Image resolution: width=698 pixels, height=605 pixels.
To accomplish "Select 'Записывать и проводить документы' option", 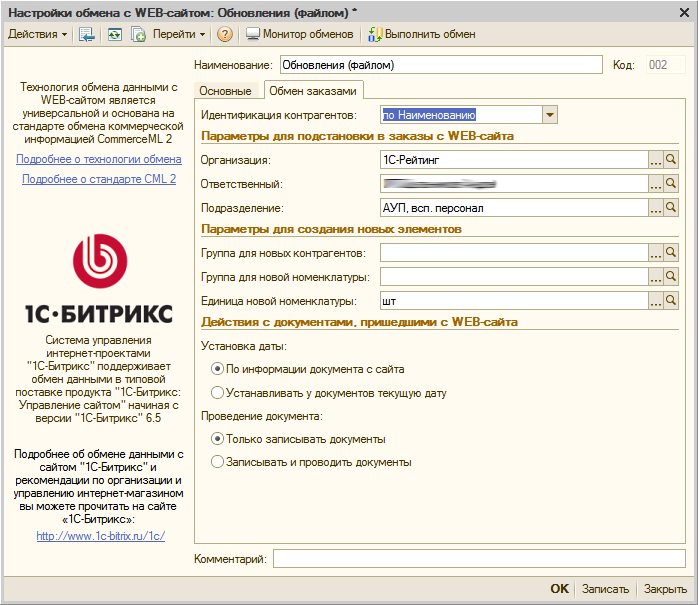I will point(218,462).
